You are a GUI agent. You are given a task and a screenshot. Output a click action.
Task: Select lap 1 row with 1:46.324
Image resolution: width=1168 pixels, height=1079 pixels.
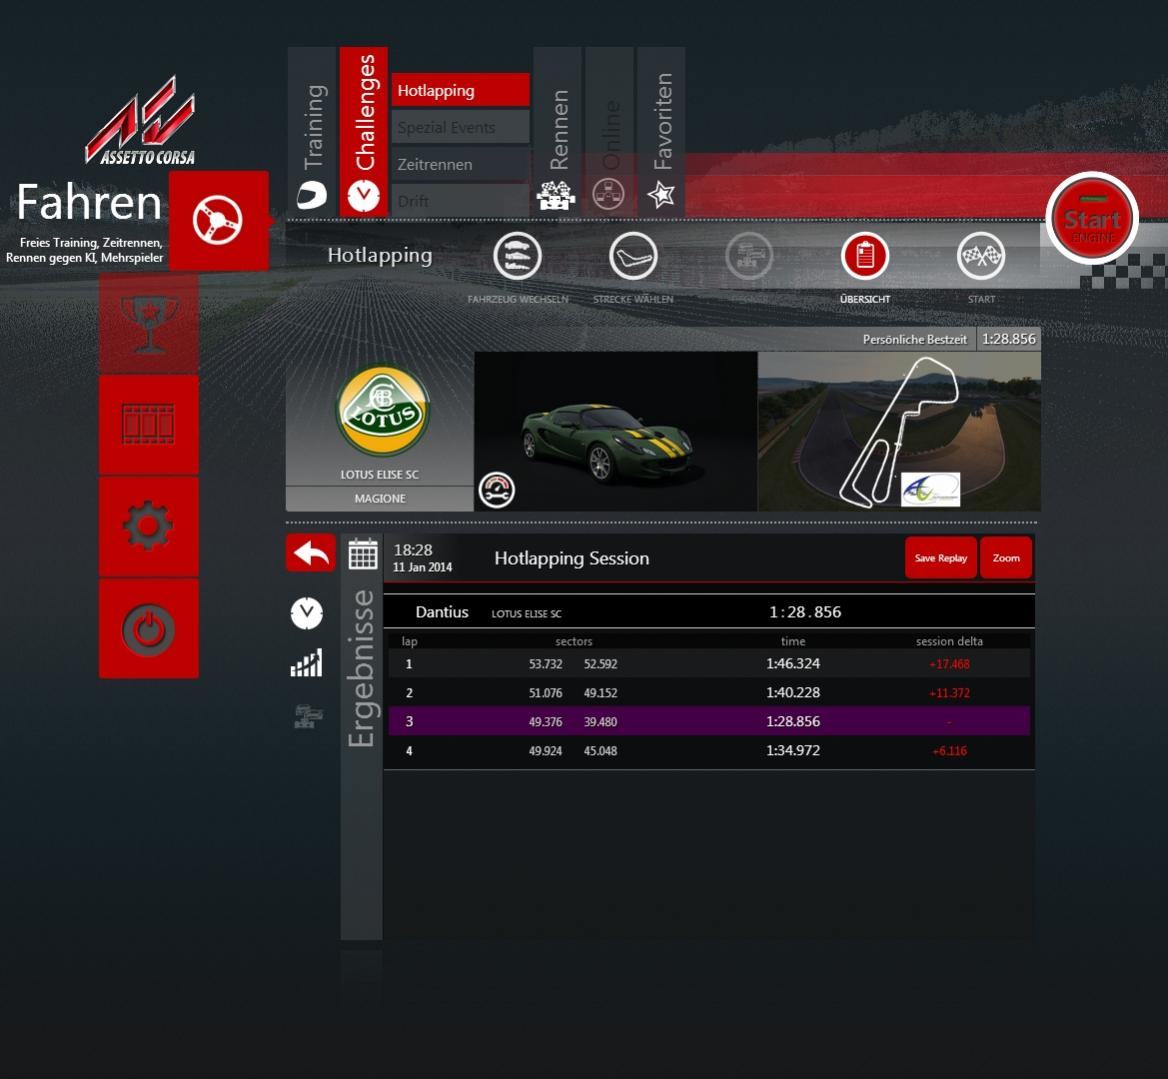[709, 663]
